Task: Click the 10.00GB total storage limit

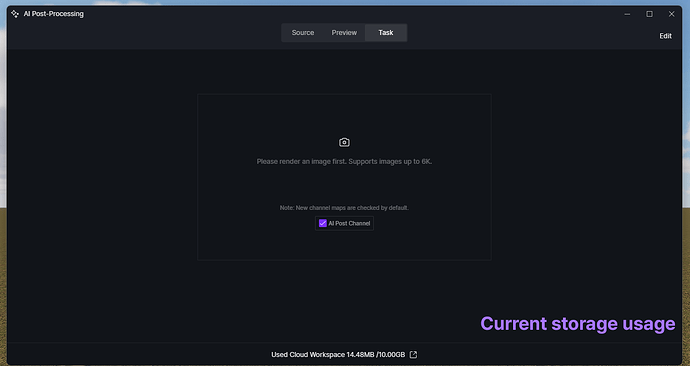Action: (x=392, y=355)
